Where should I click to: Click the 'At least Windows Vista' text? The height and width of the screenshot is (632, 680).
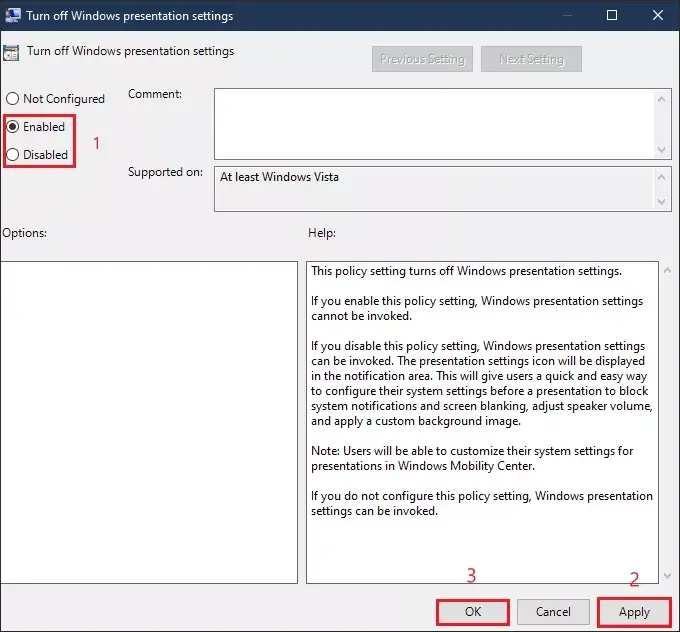279,177
